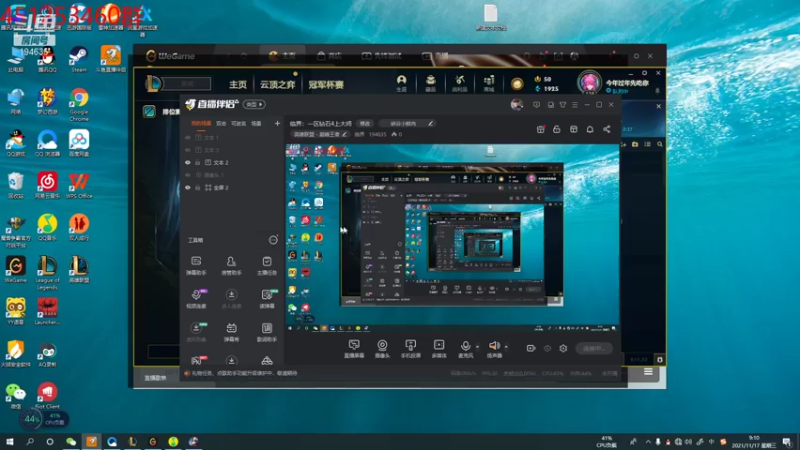Mute the microphone 麦克风 icon
This screenshot has height=450, width=800.
coord(465,346)
